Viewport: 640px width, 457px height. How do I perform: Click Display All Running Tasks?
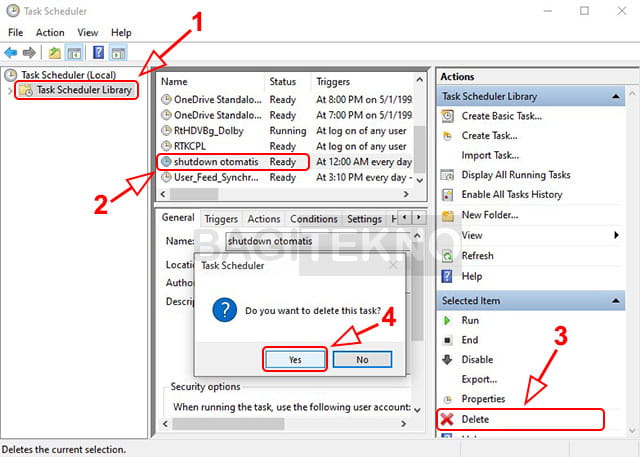tap(522, 175)
